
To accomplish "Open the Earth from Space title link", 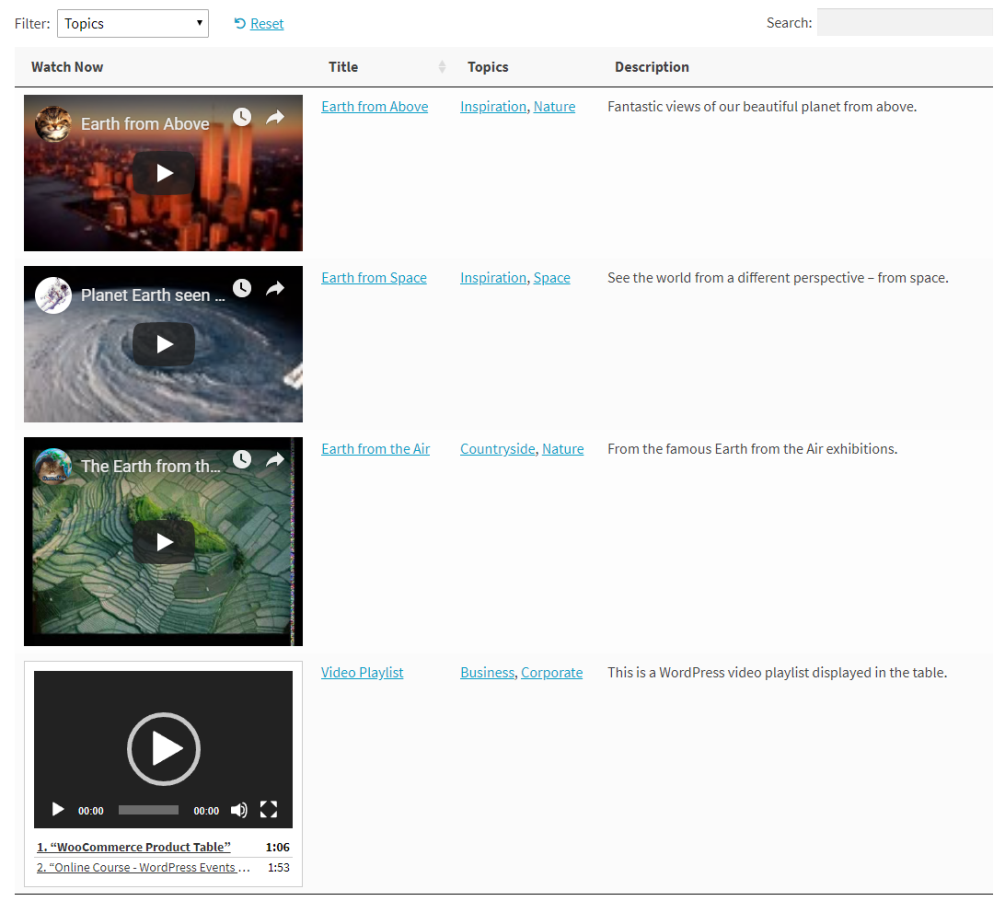I will (x=374, y=278).
